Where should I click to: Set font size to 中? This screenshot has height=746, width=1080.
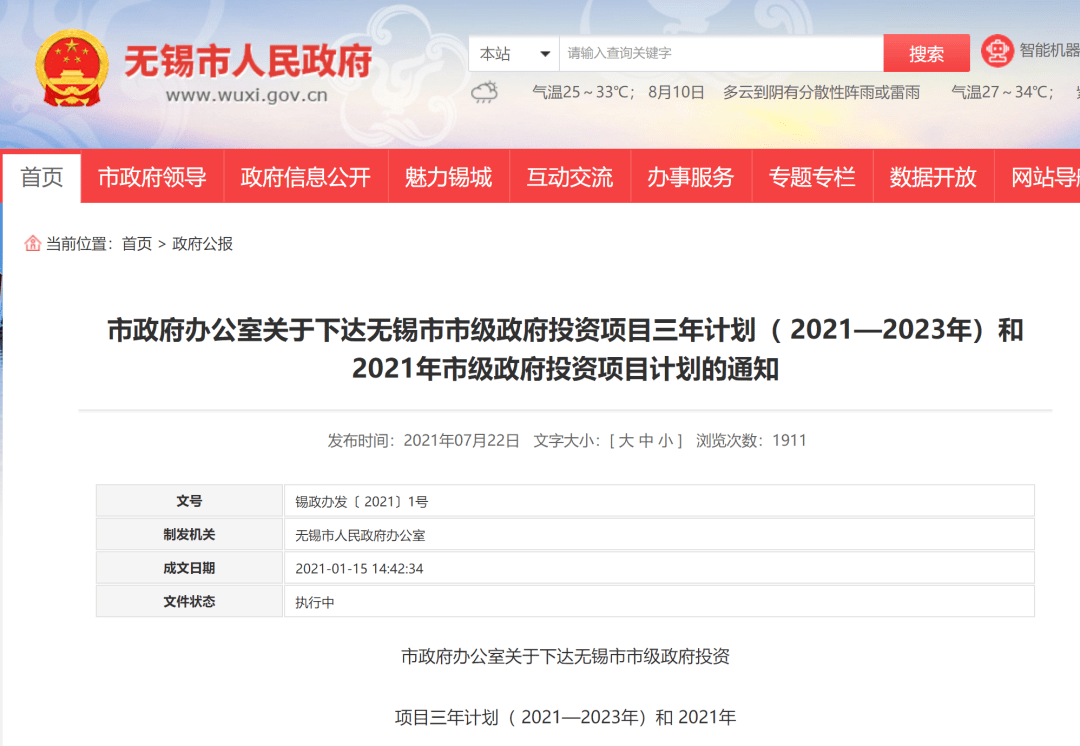click(x=645, y=440)
